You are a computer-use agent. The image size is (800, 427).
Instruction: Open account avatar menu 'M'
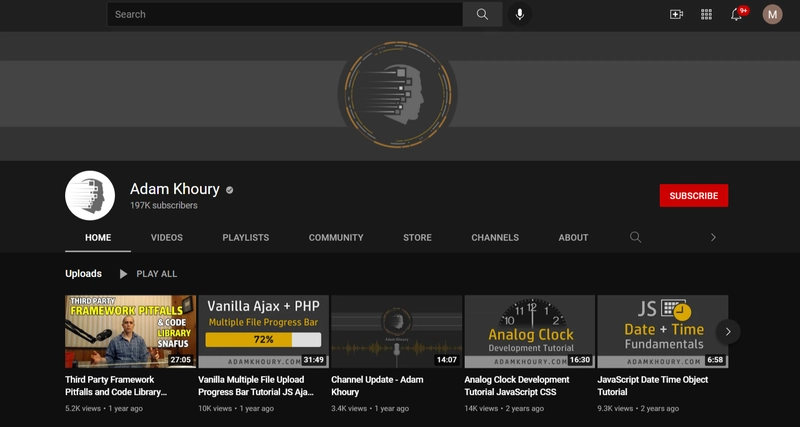(772, 14)
